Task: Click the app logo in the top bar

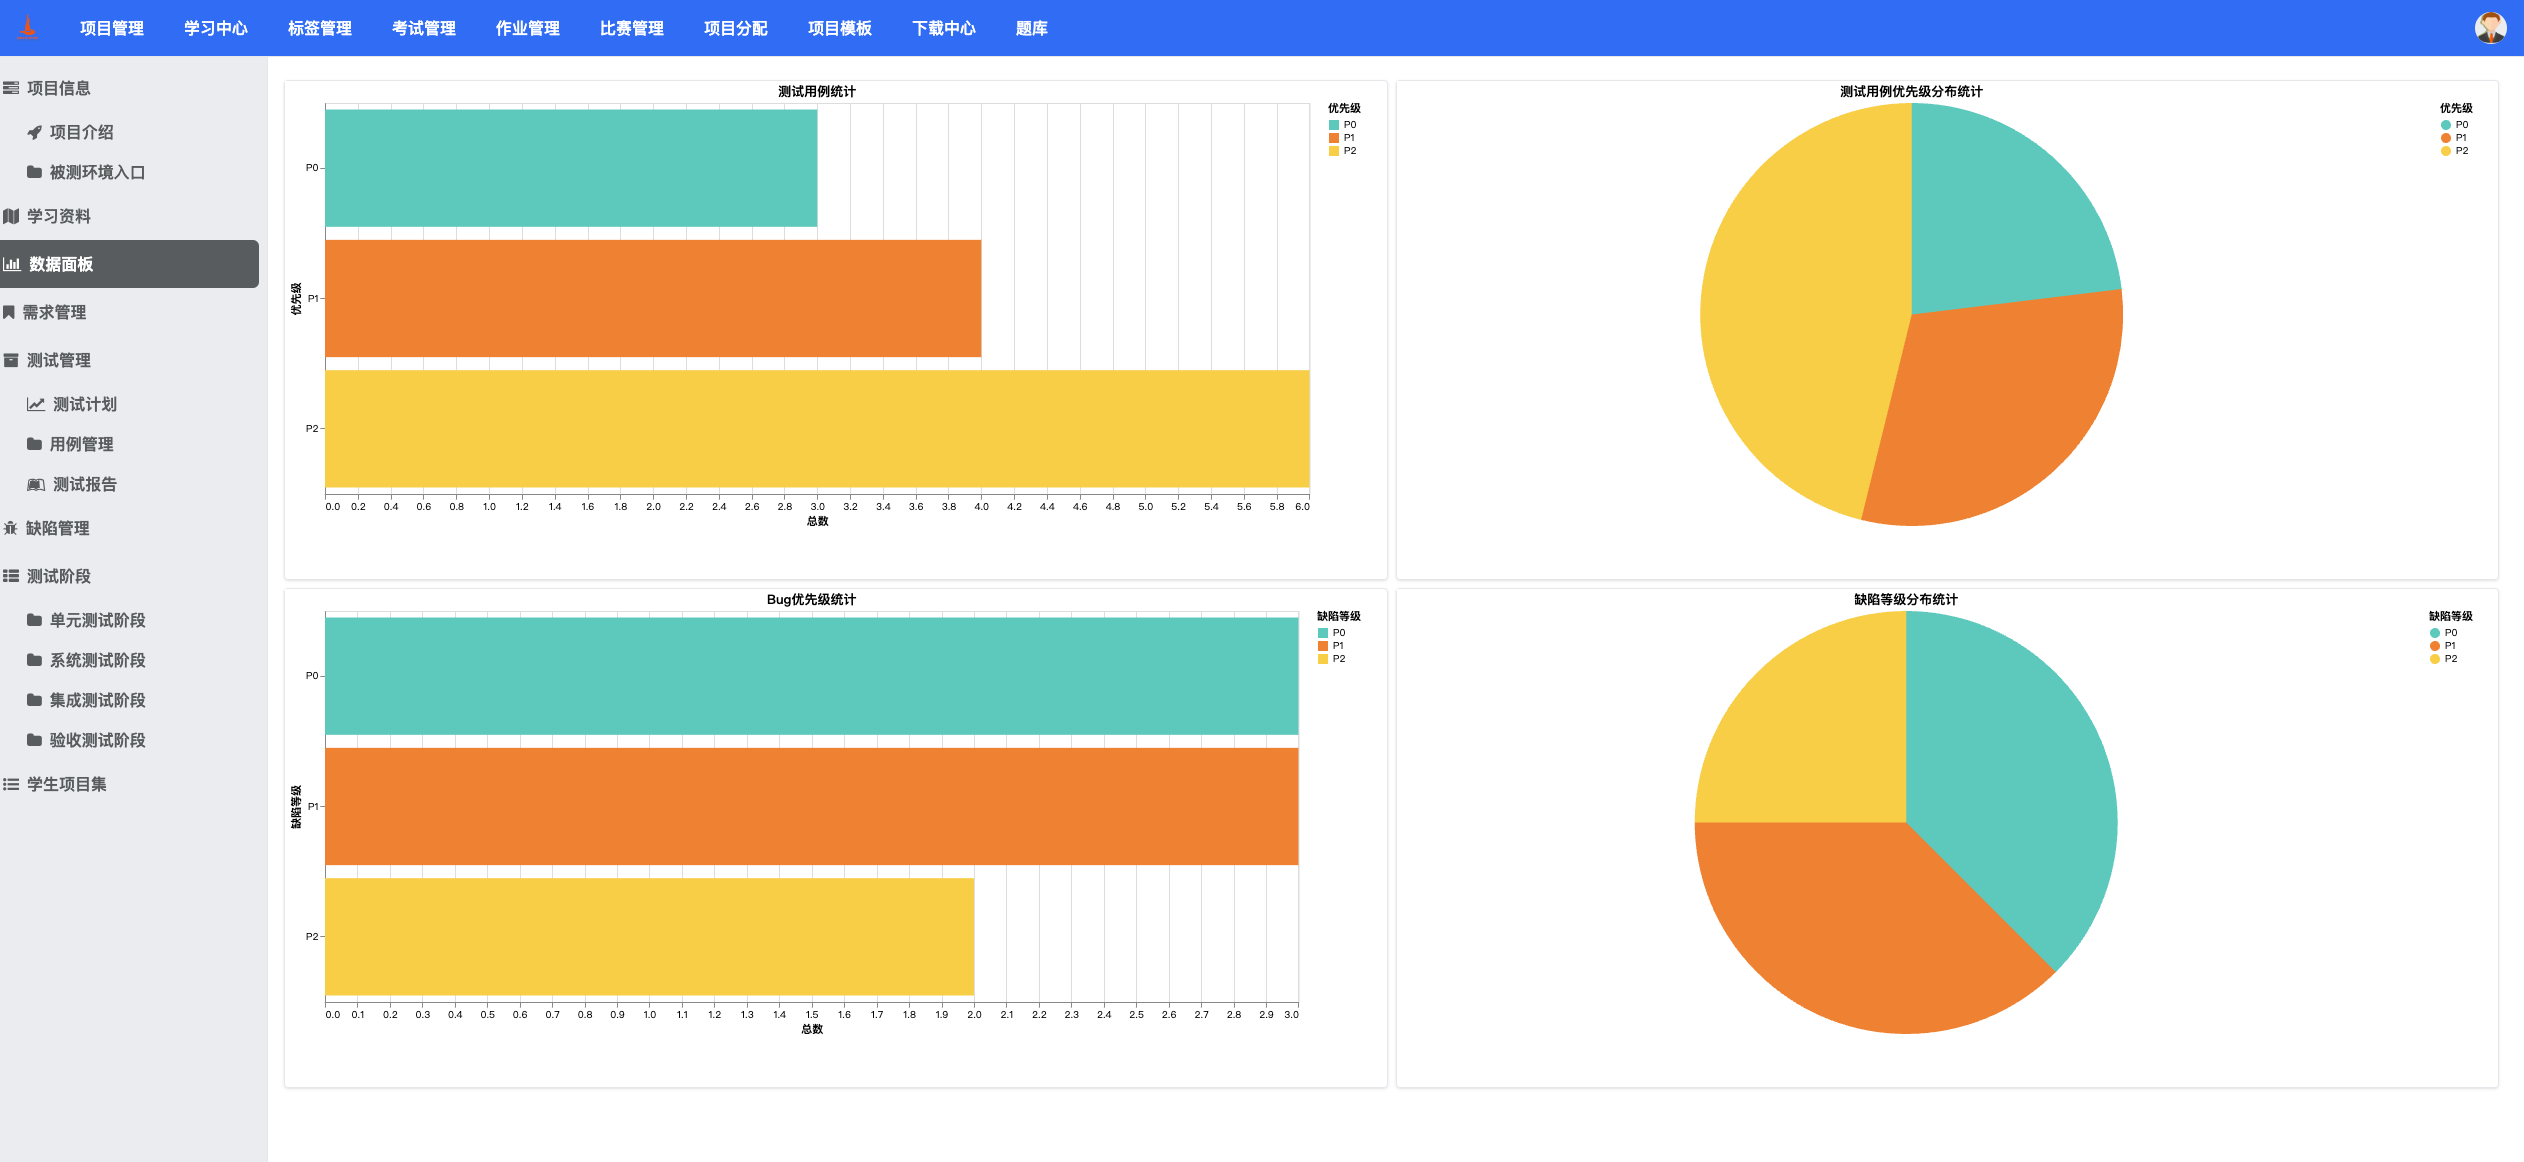Action: click(x=28, y=28)
